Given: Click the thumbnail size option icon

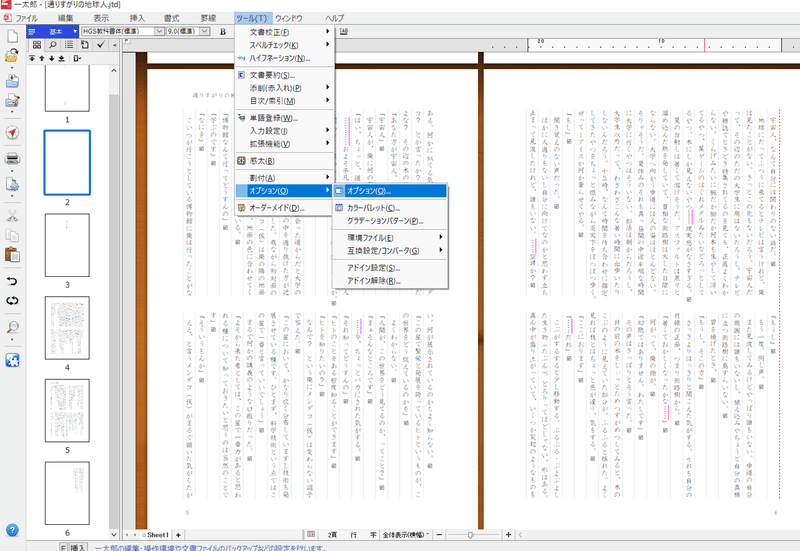Looking at the screenshot, I should pos(77,58).
